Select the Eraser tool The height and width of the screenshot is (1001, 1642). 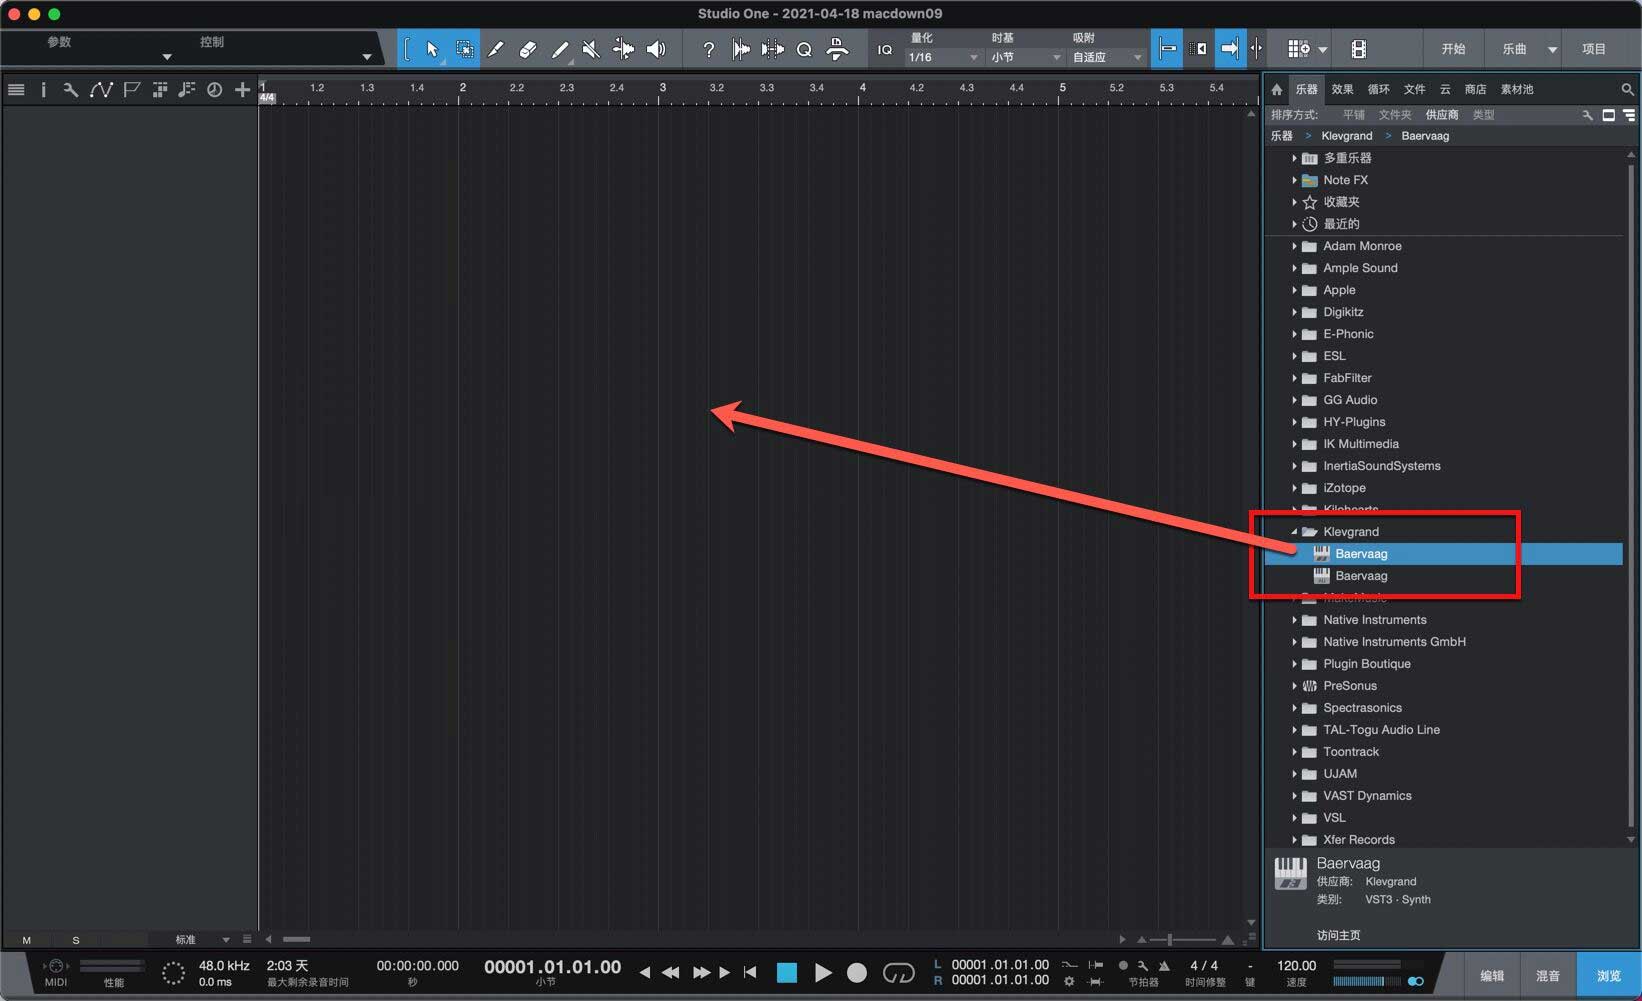527,49
